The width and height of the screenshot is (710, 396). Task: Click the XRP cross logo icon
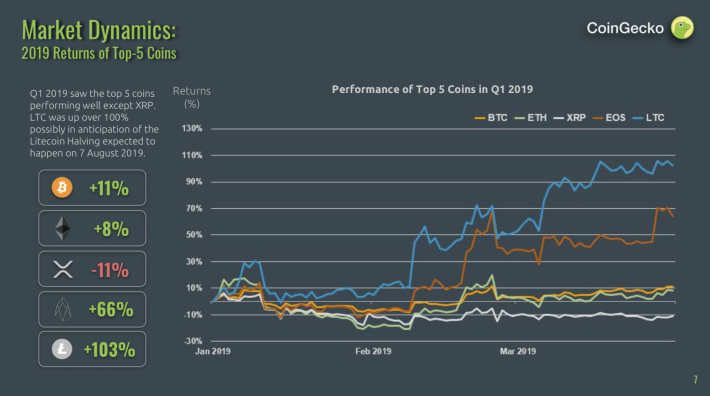(63, 269)
